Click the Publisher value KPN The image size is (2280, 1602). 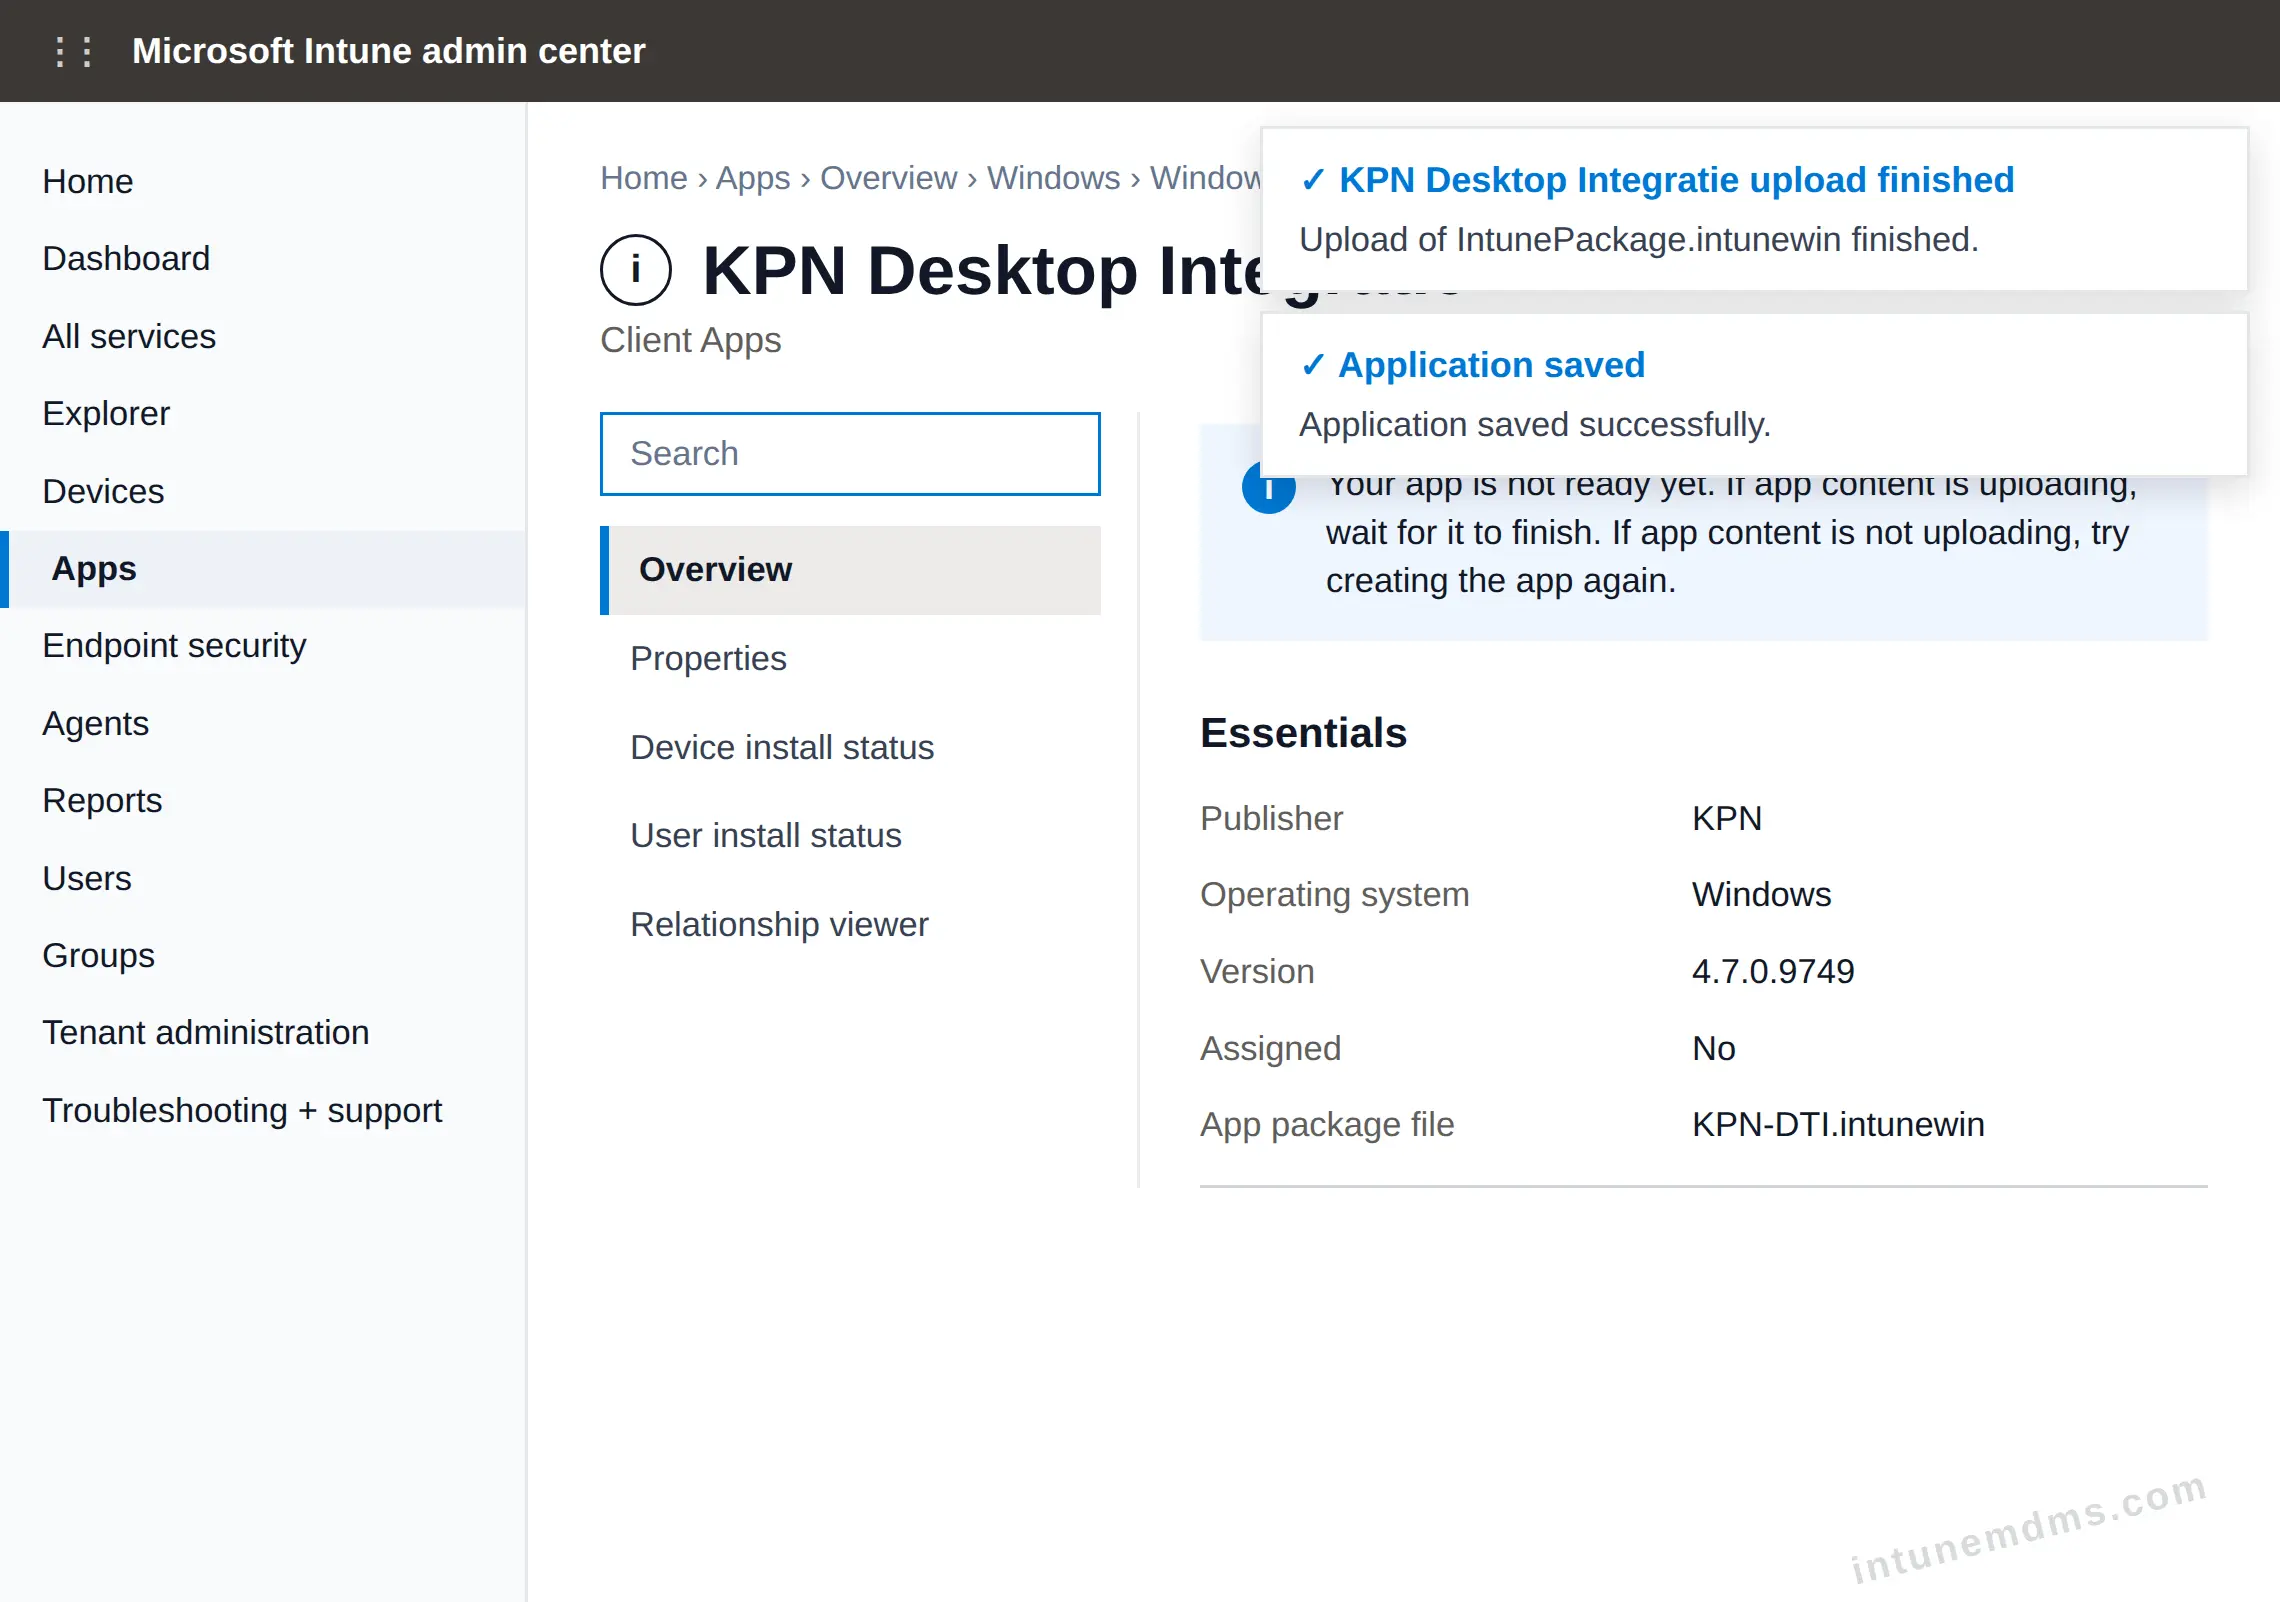tap(1726, 819)
